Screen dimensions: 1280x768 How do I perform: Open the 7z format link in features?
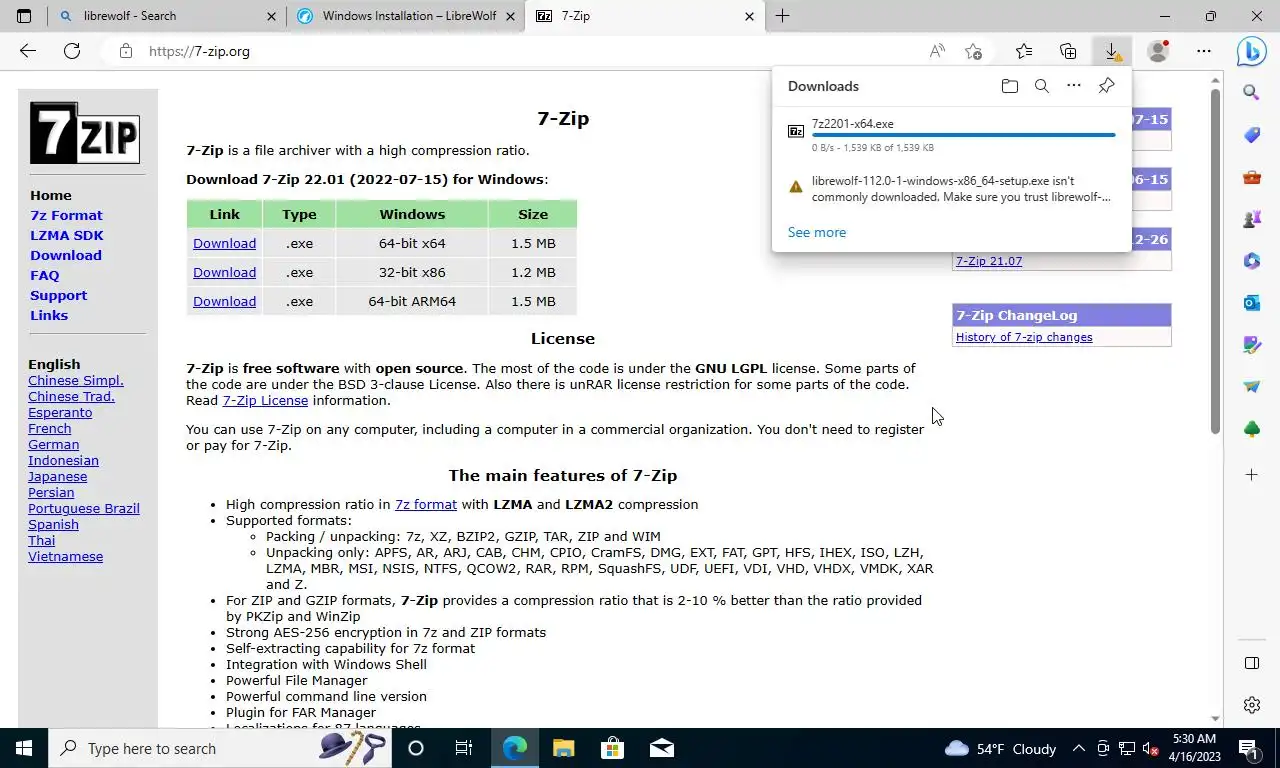[x=426, y=504]
